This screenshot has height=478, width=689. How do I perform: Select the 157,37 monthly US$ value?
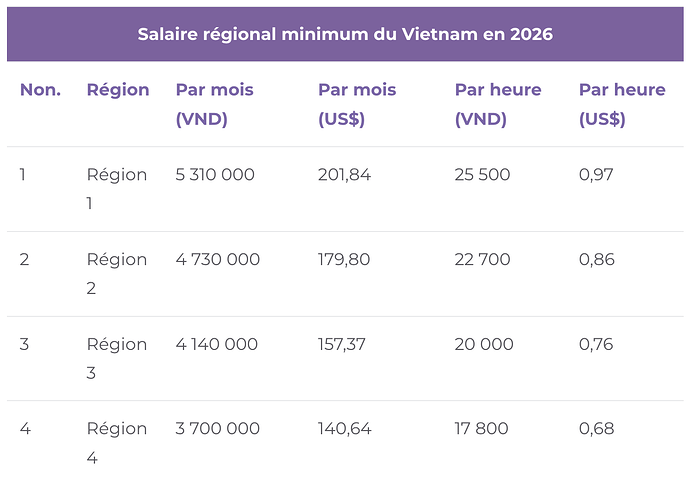point(341,344)
